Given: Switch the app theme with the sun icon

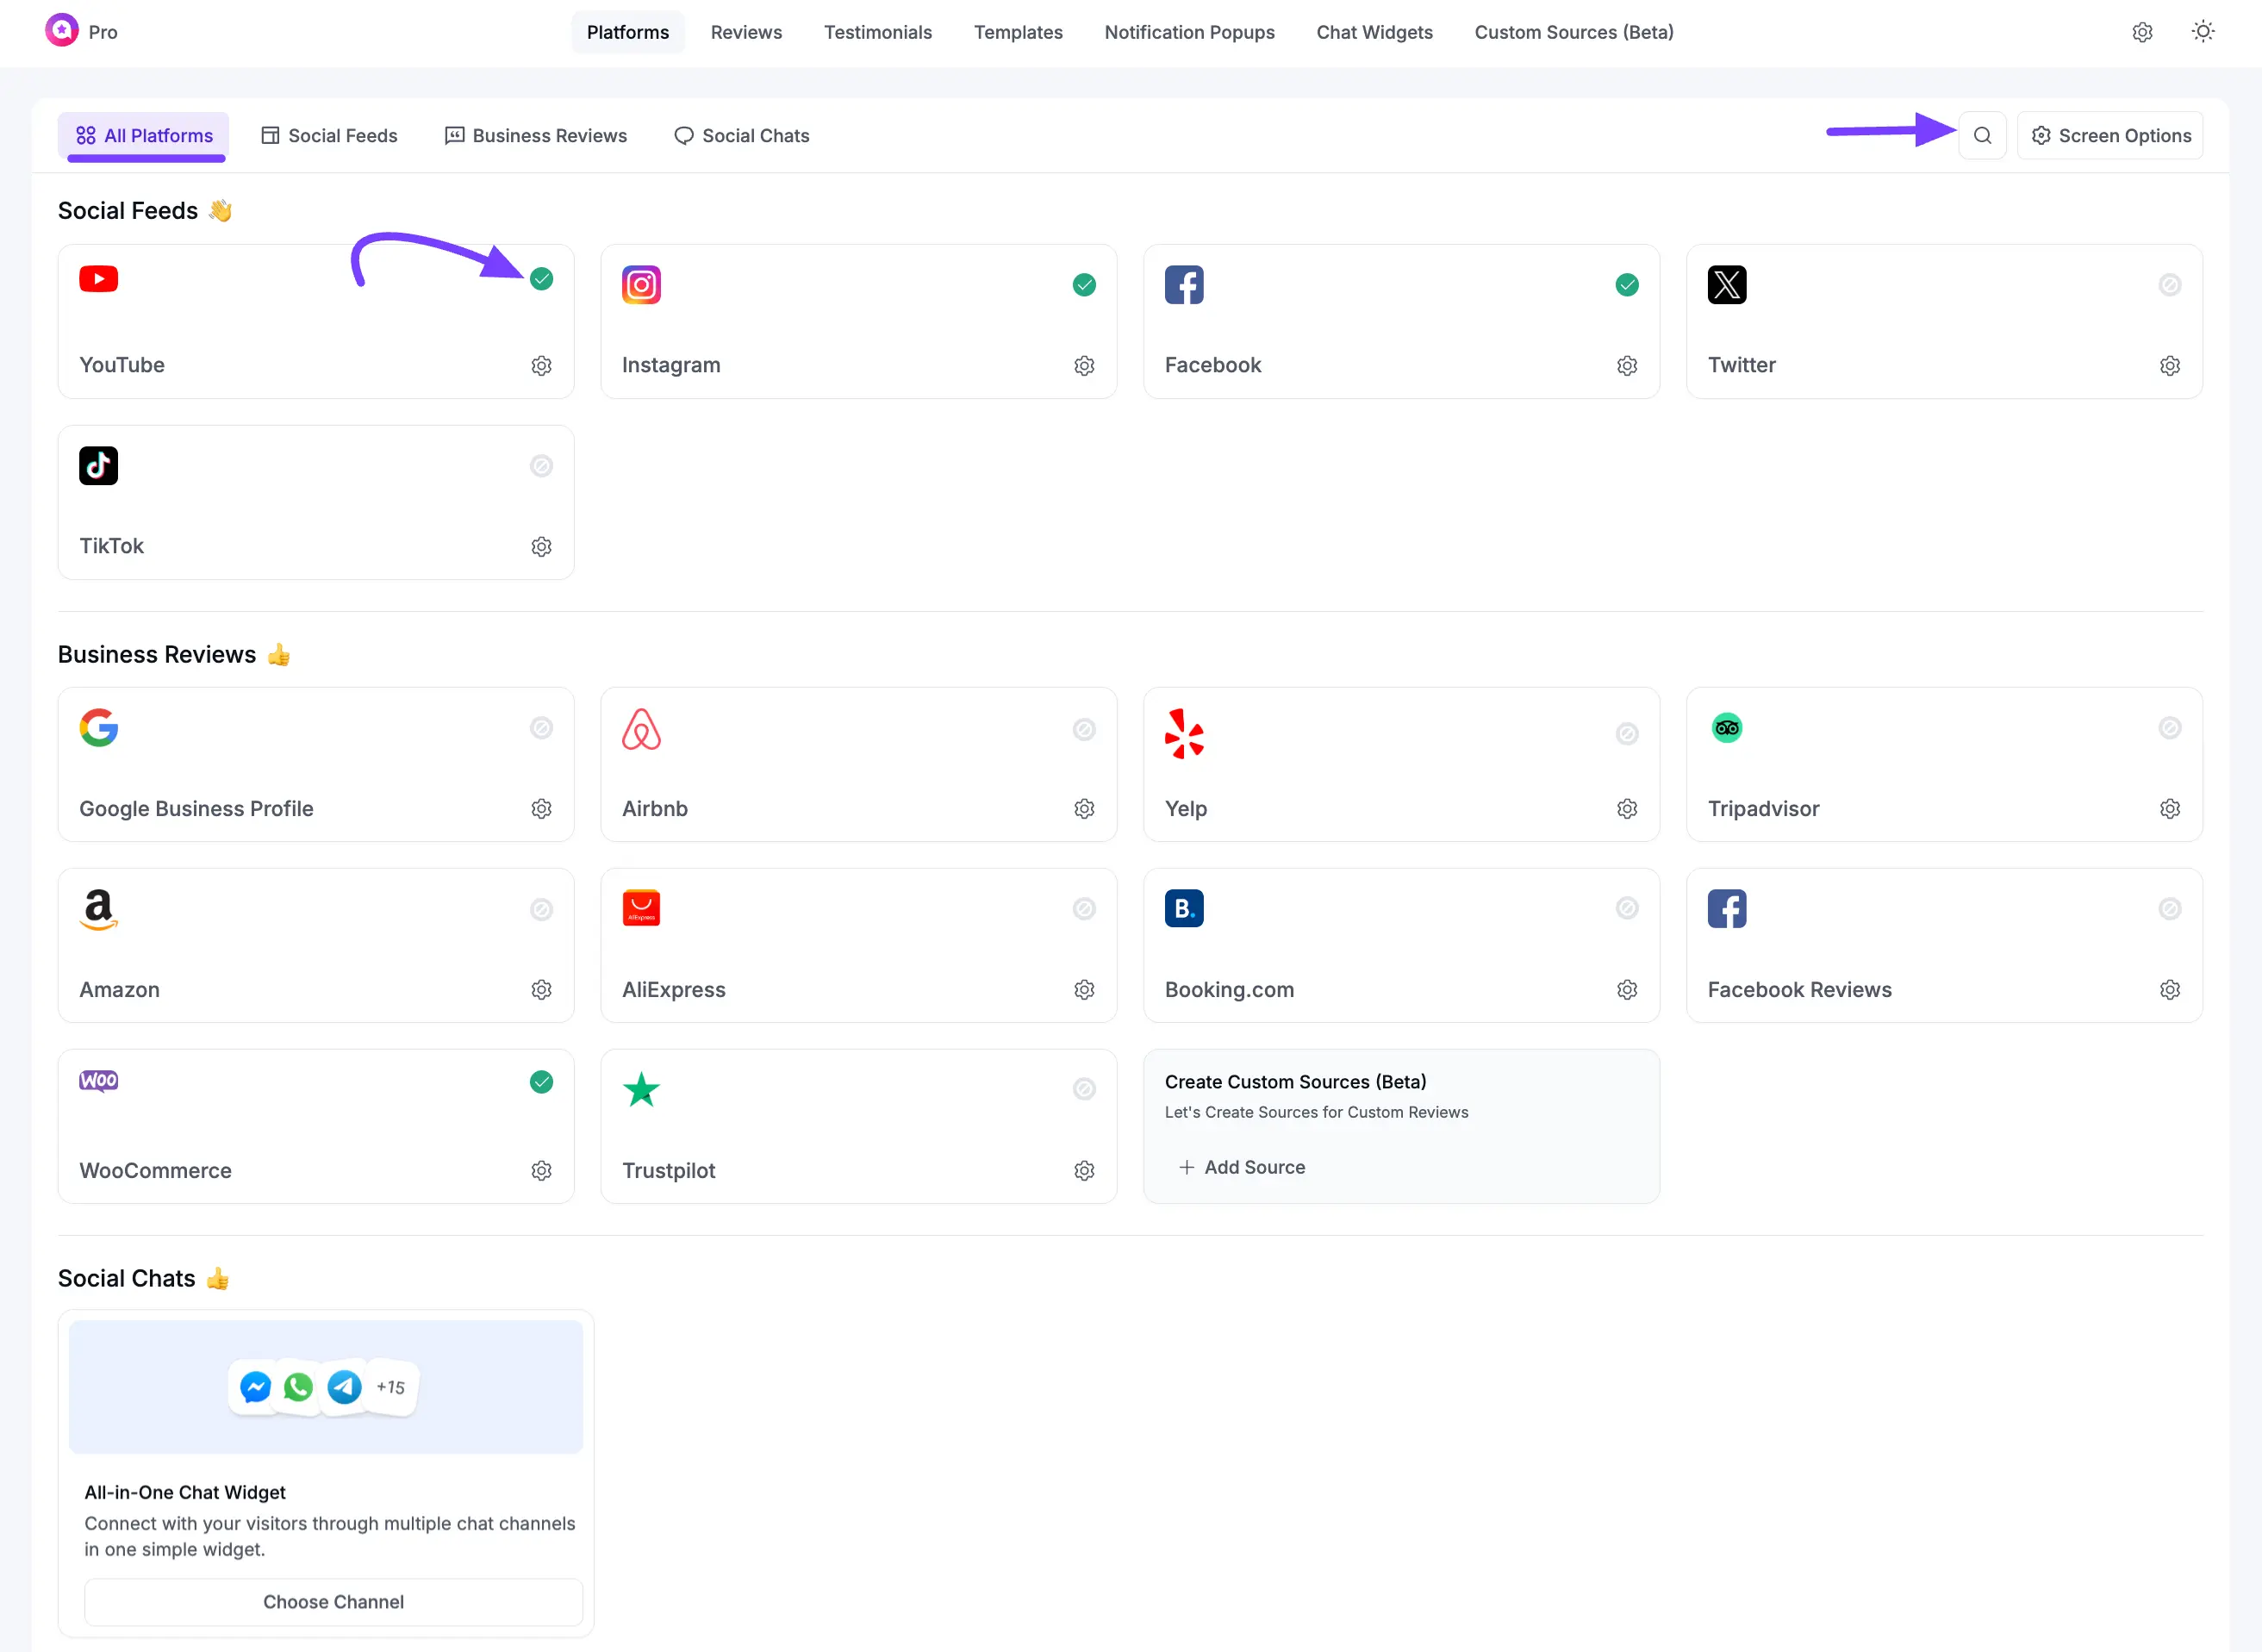Looking at the screenshot, I should coord(2203,31).
